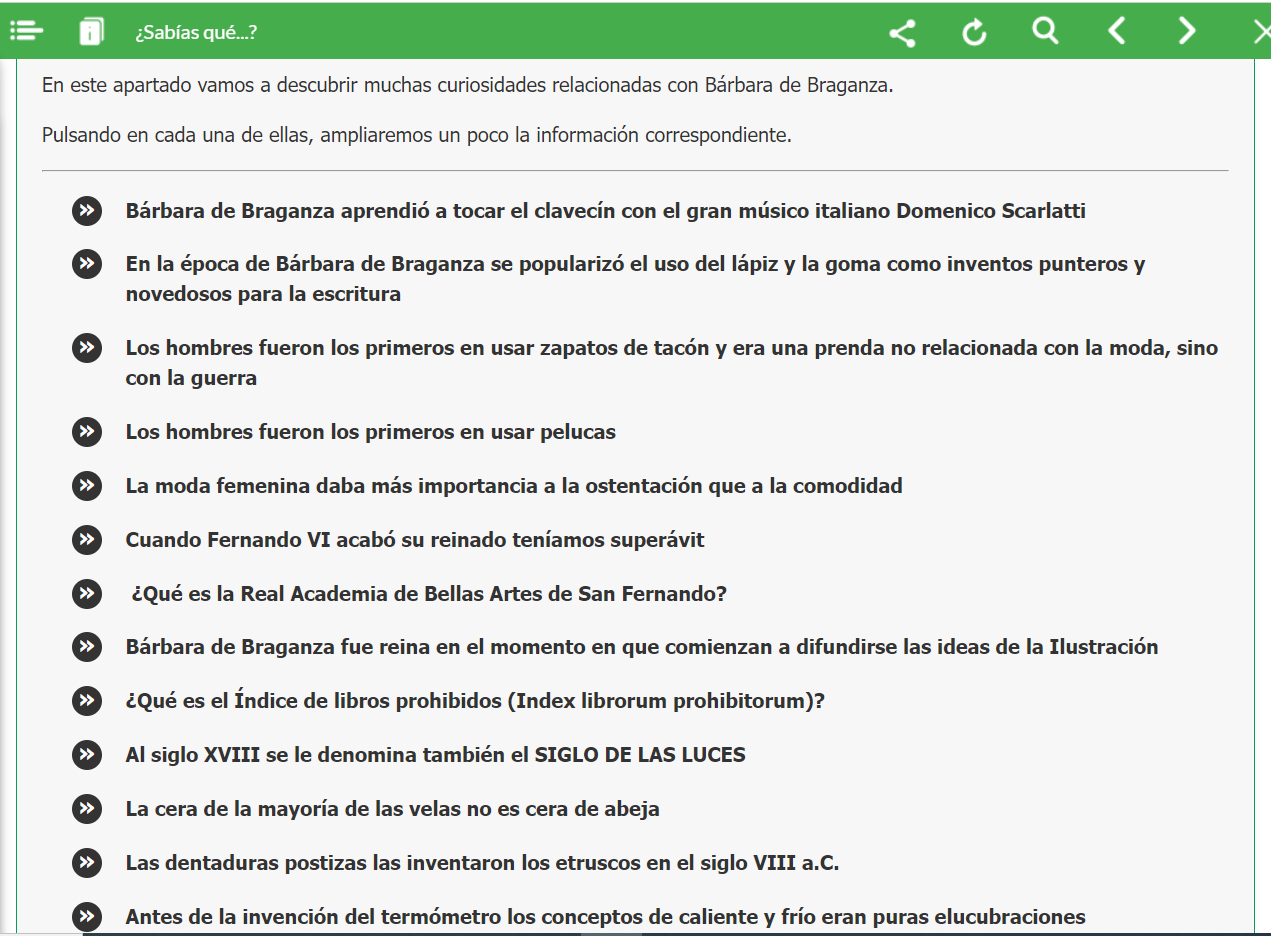Expand arrow icon beside moda femenina item
This screenshot has height=936, width=1271.
[x=87, y=486]
